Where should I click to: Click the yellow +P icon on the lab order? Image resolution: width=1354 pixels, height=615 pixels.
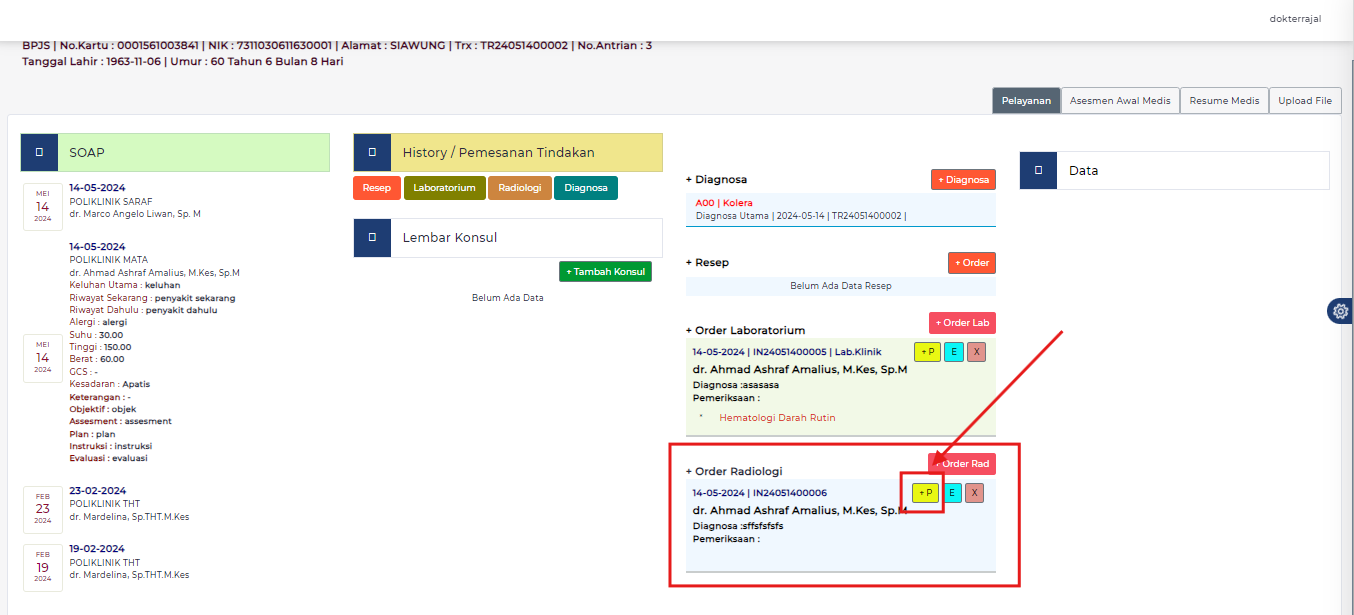point(926,352)
